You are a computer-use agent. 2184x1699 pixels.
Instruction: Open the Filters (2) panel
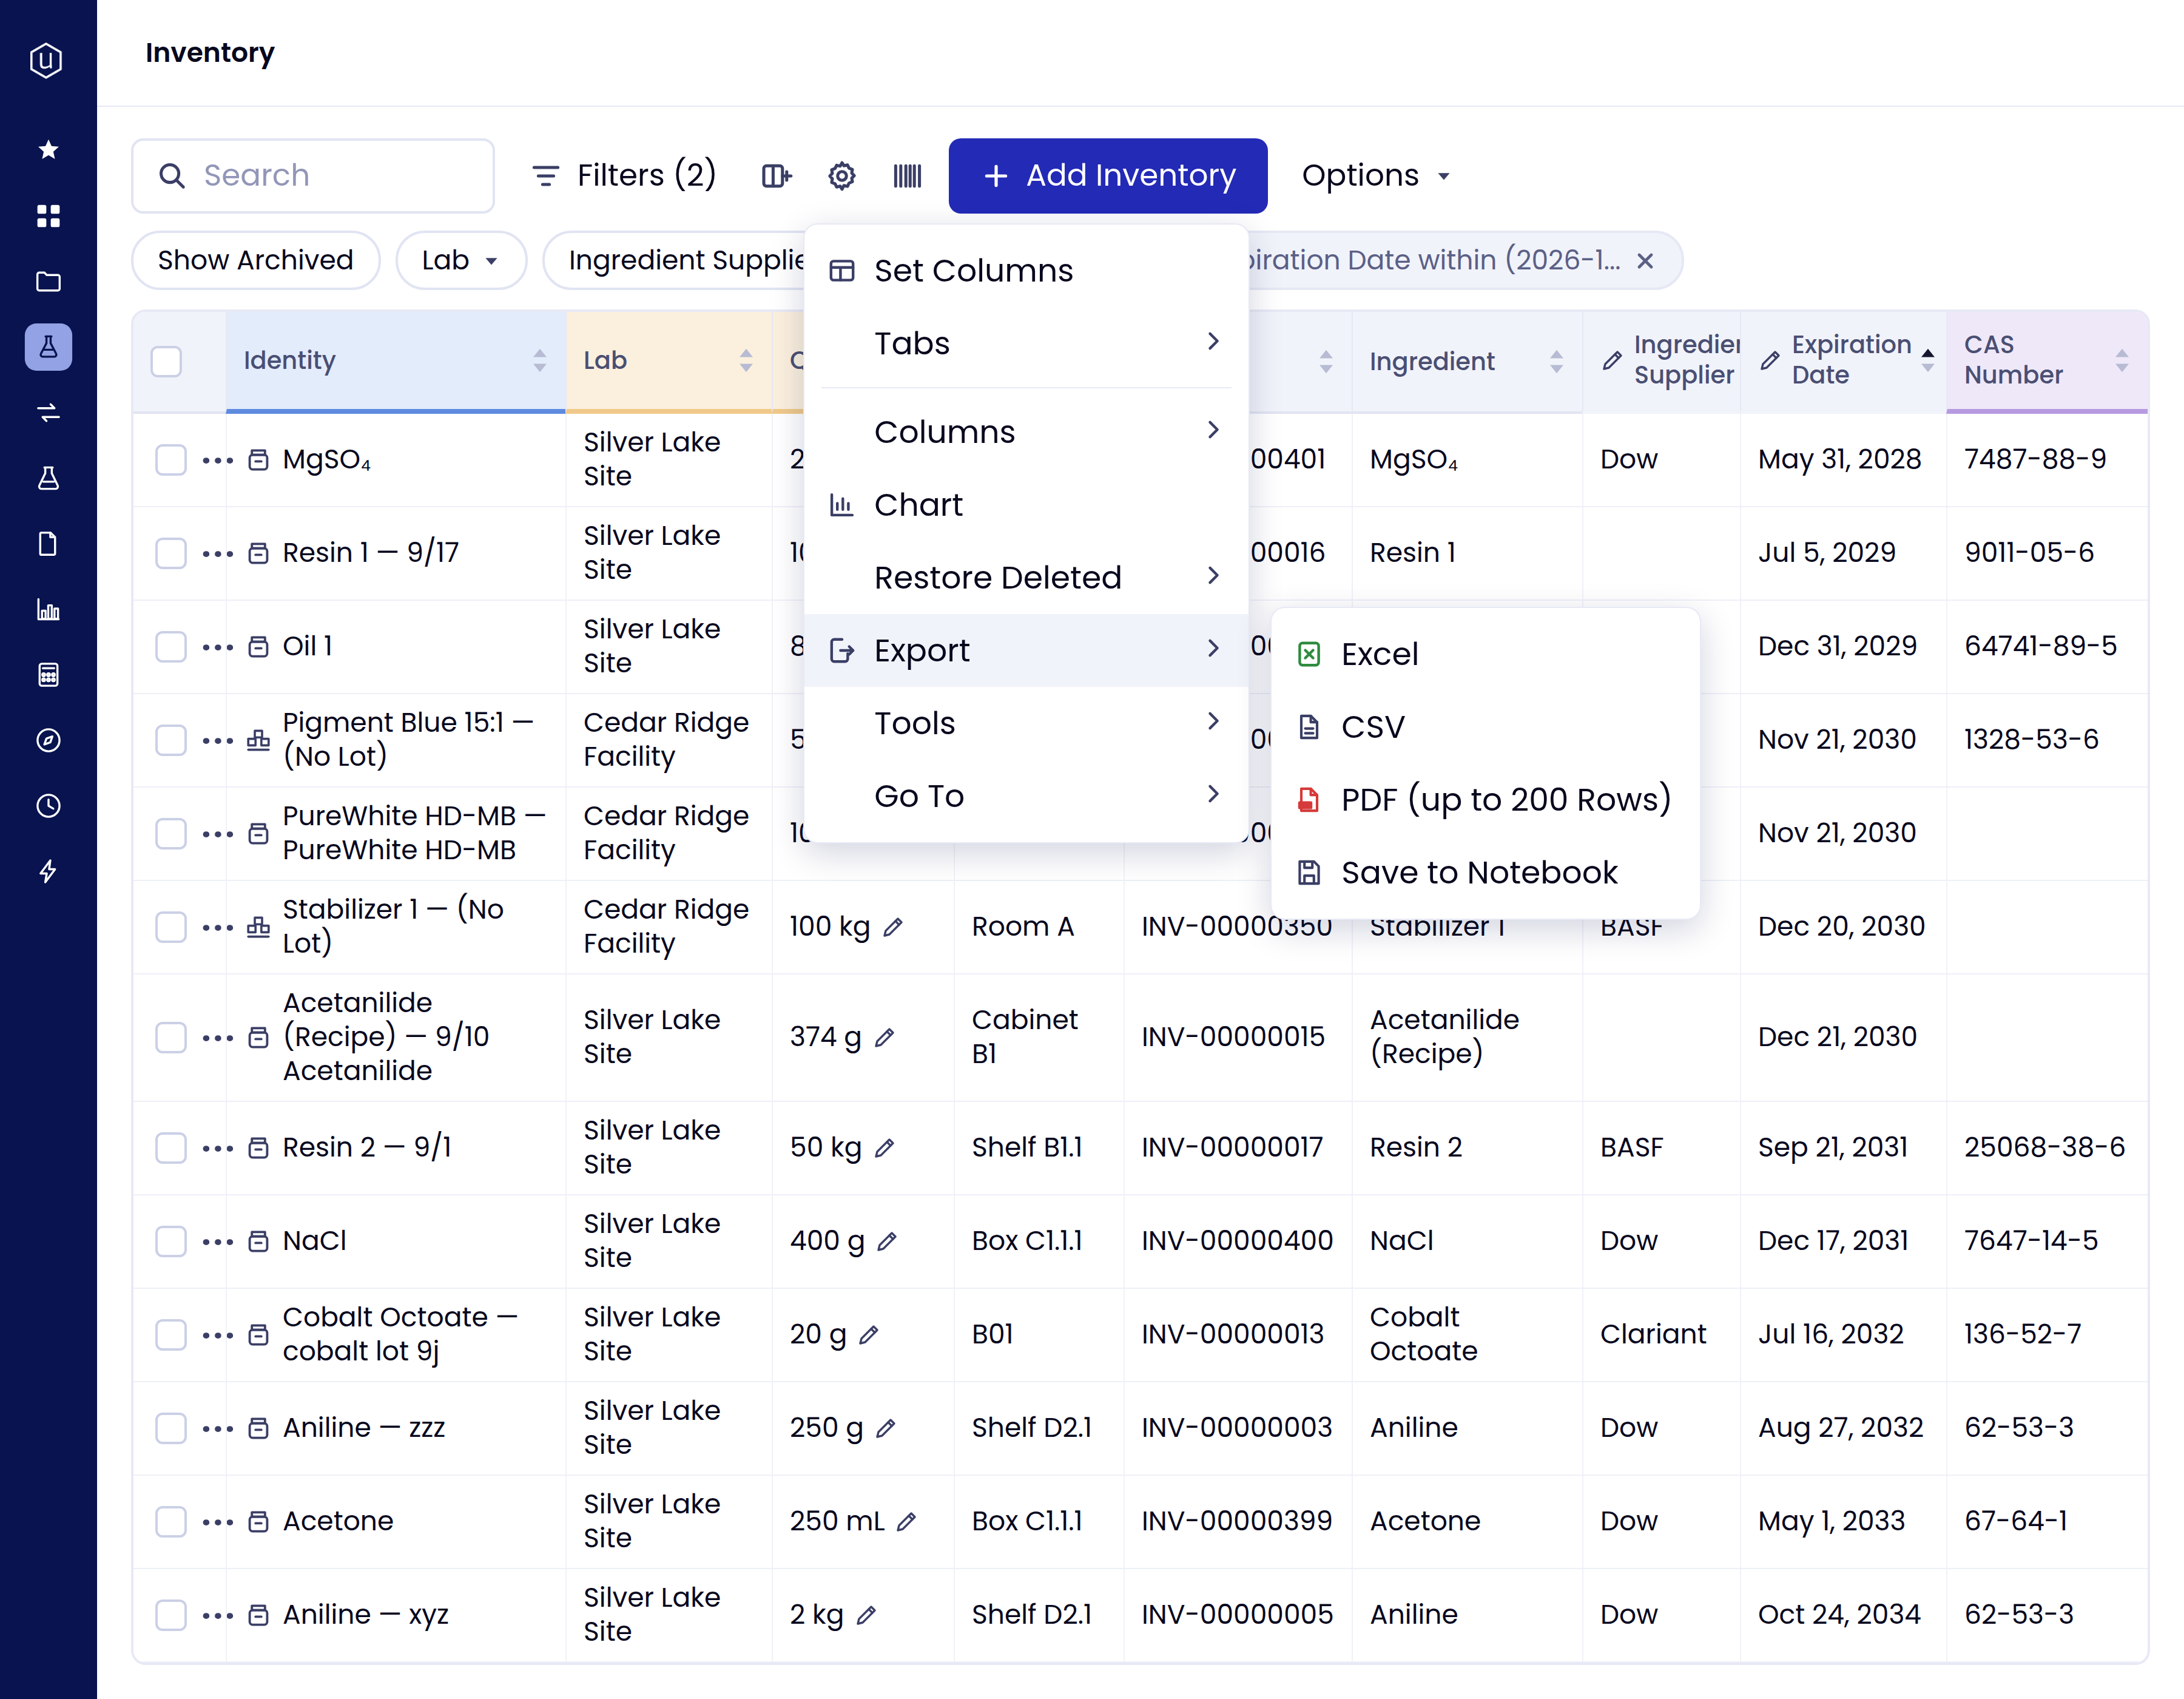coord(624,176)
